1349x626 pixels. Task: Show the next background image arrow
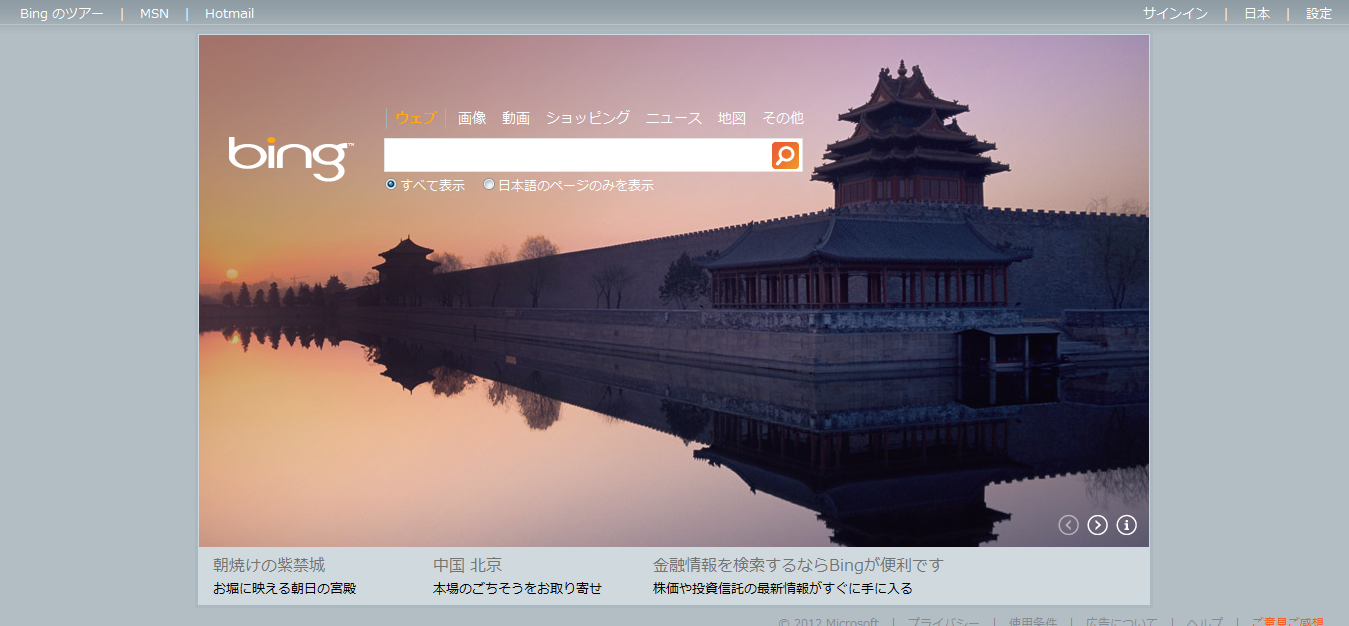click(1097, 525)
